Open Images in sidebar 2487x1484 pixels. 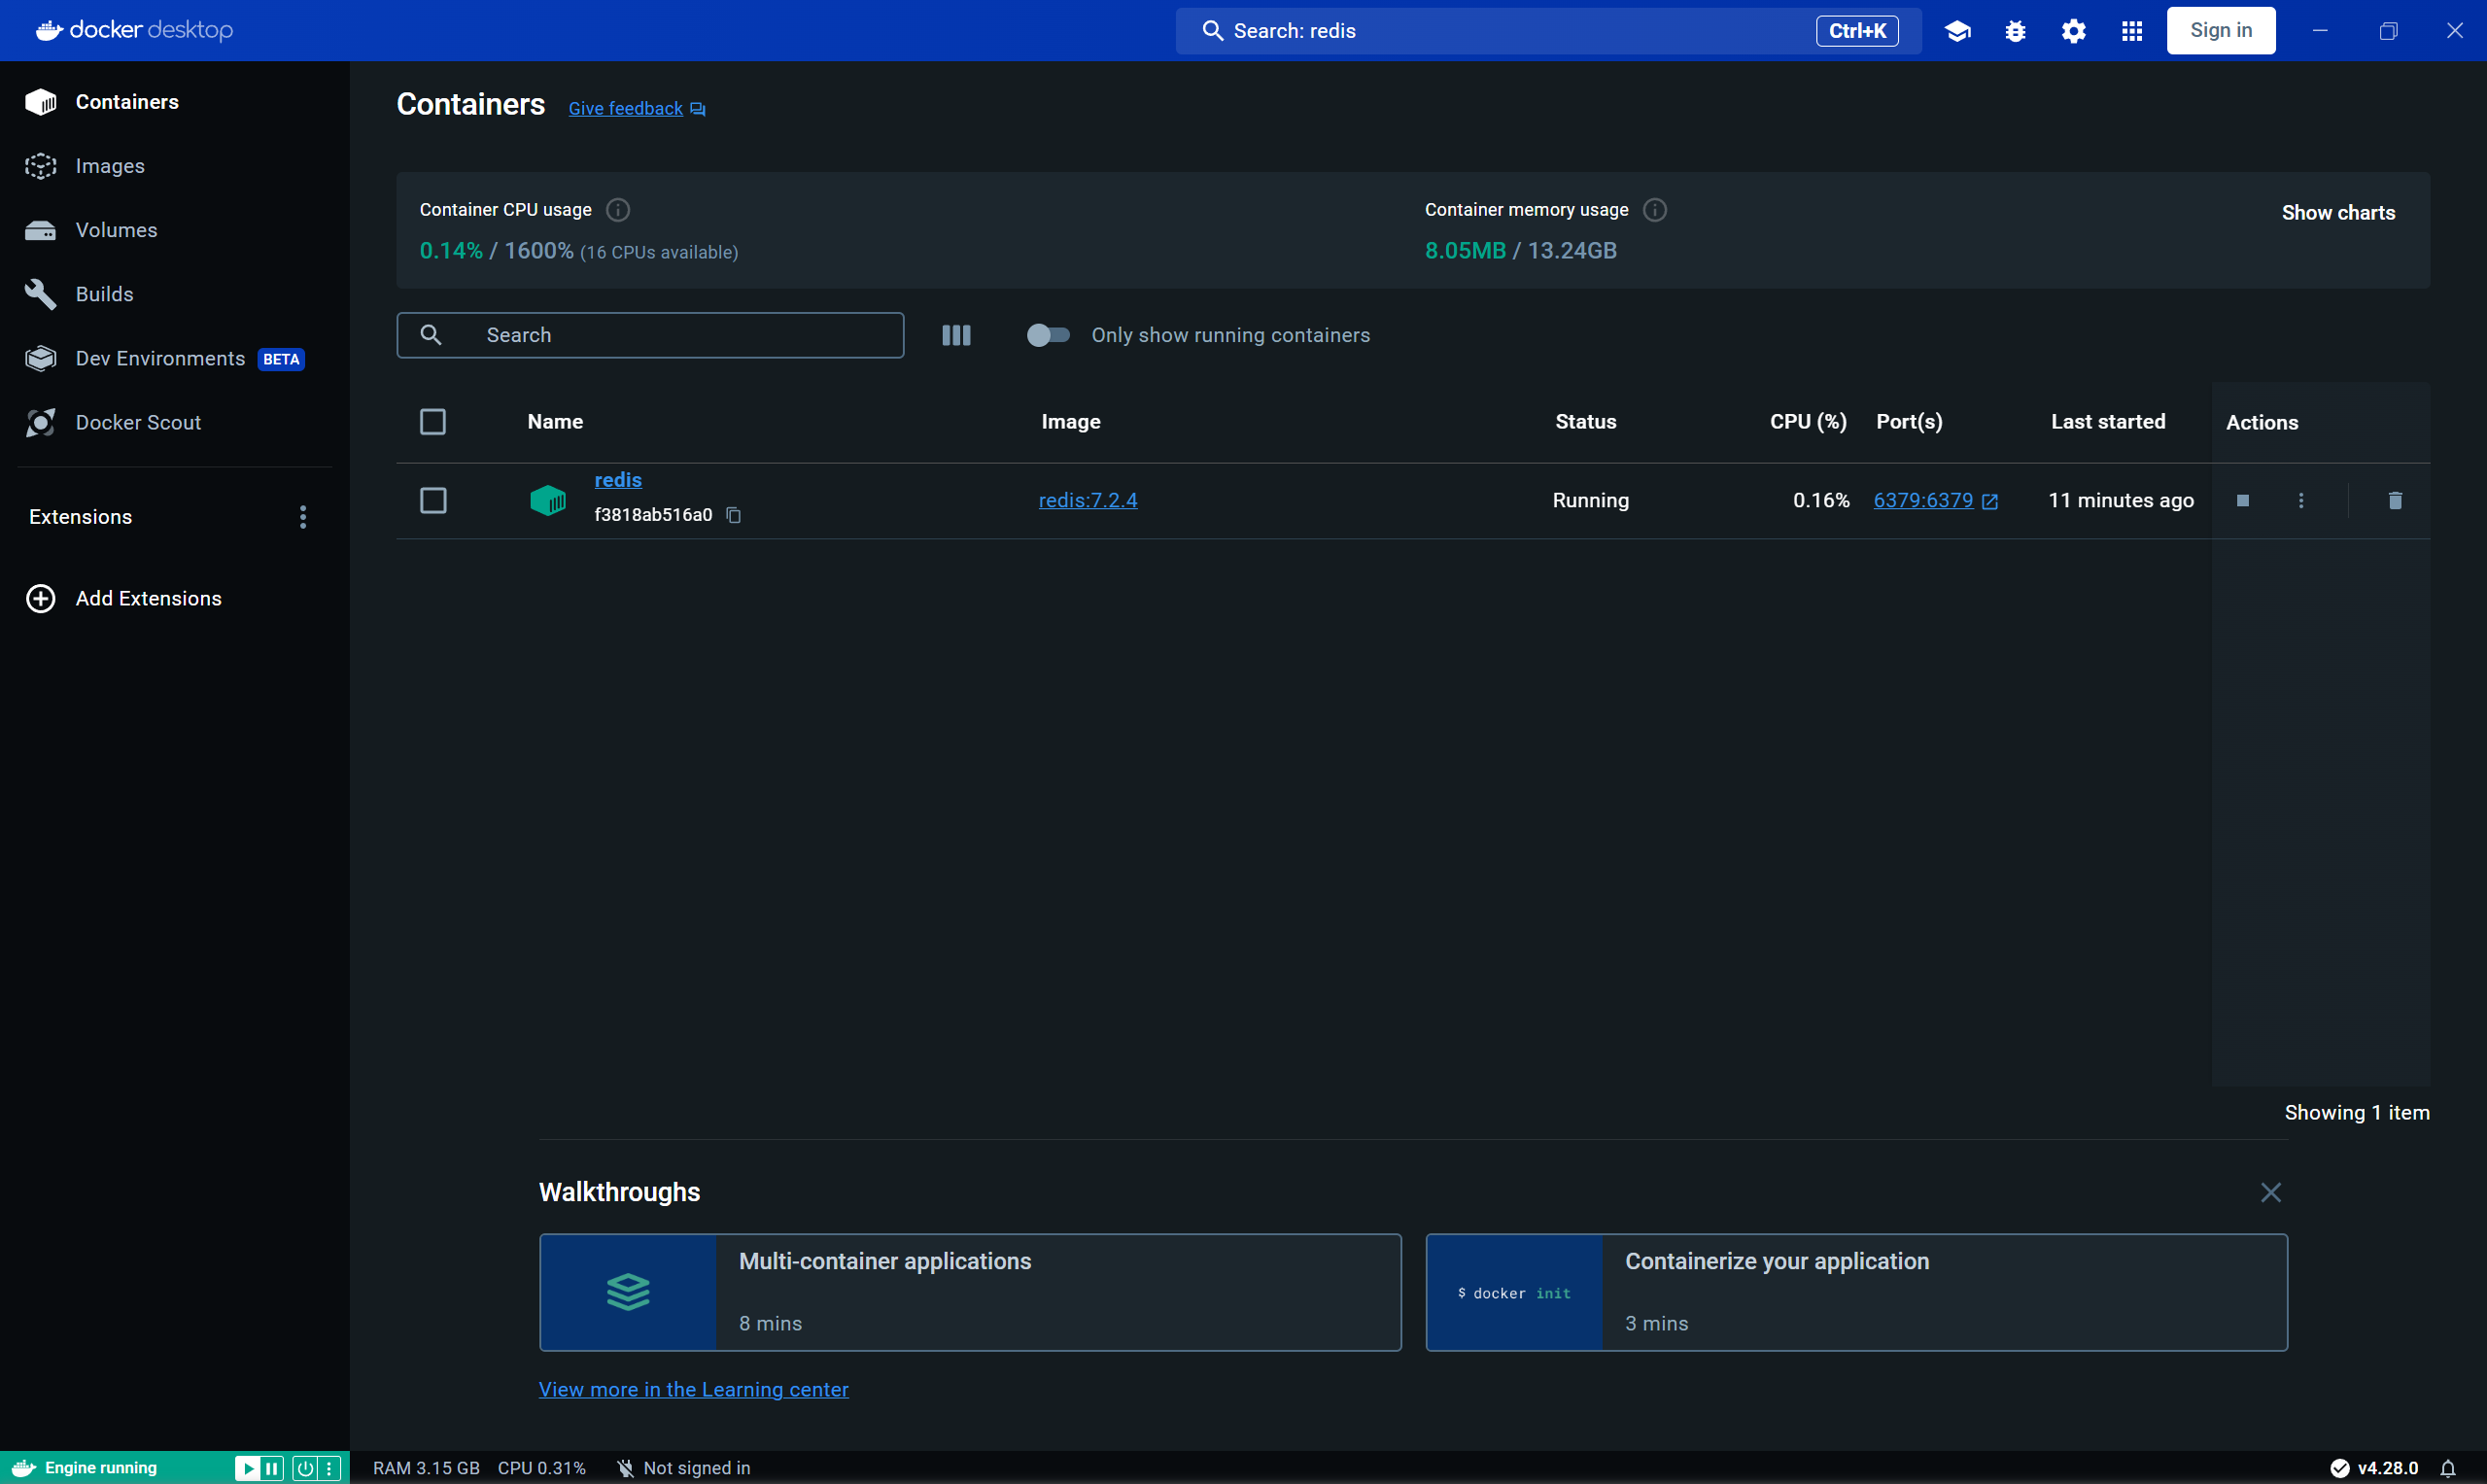175,166
